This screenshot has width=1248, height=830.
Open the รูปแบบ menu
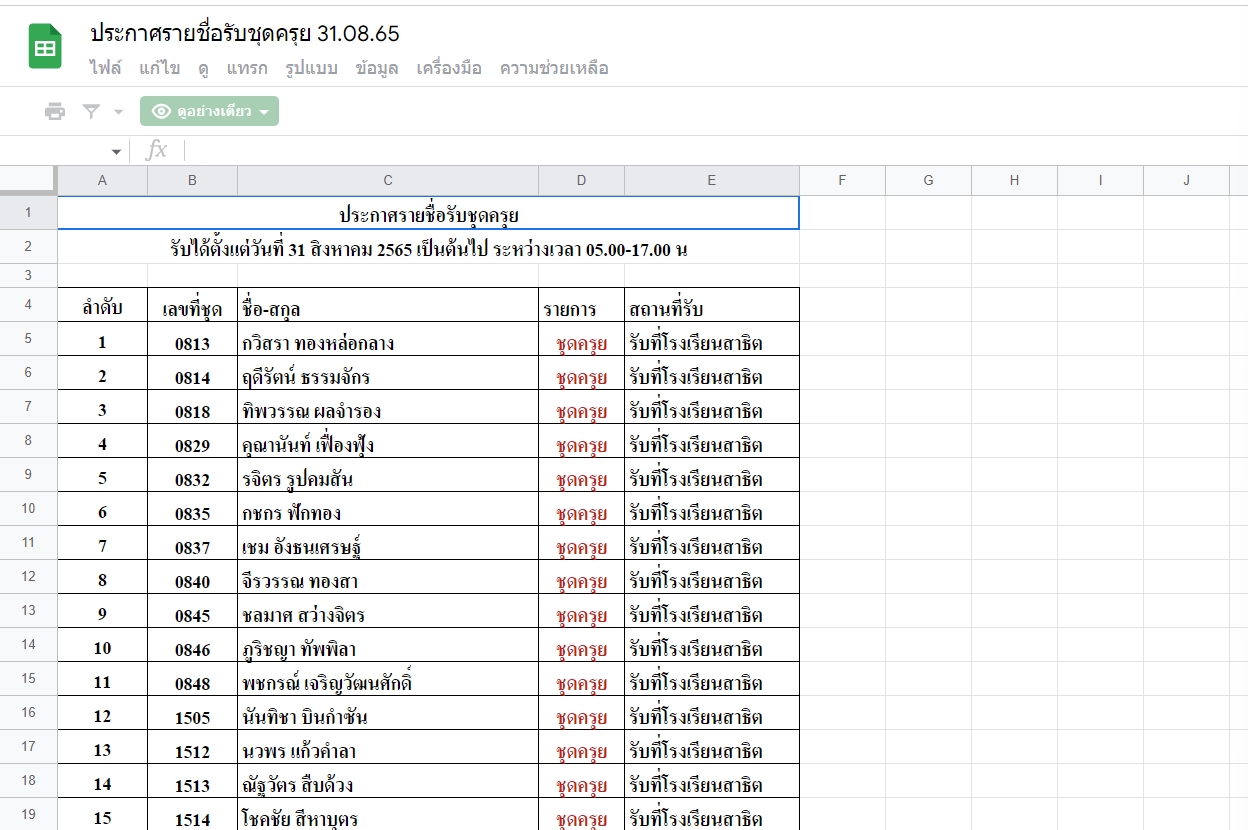(311, 69)
